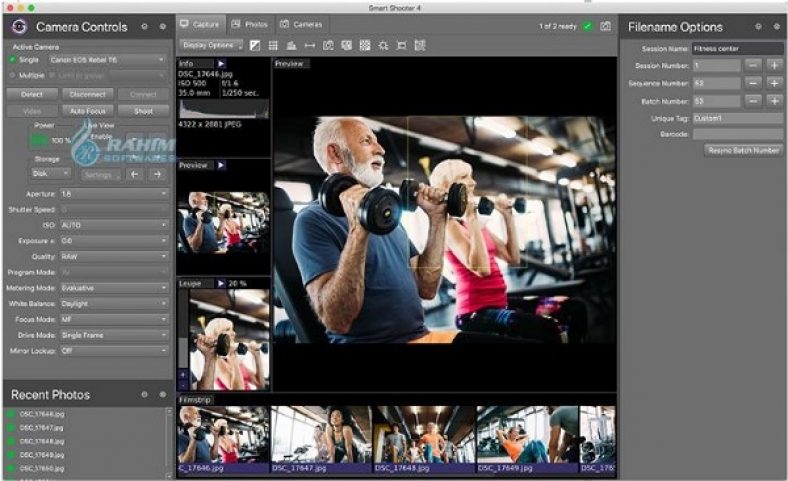Click the left arrow button beside Settings
This screenshot has width=788, height=481.
click(135, 174)
